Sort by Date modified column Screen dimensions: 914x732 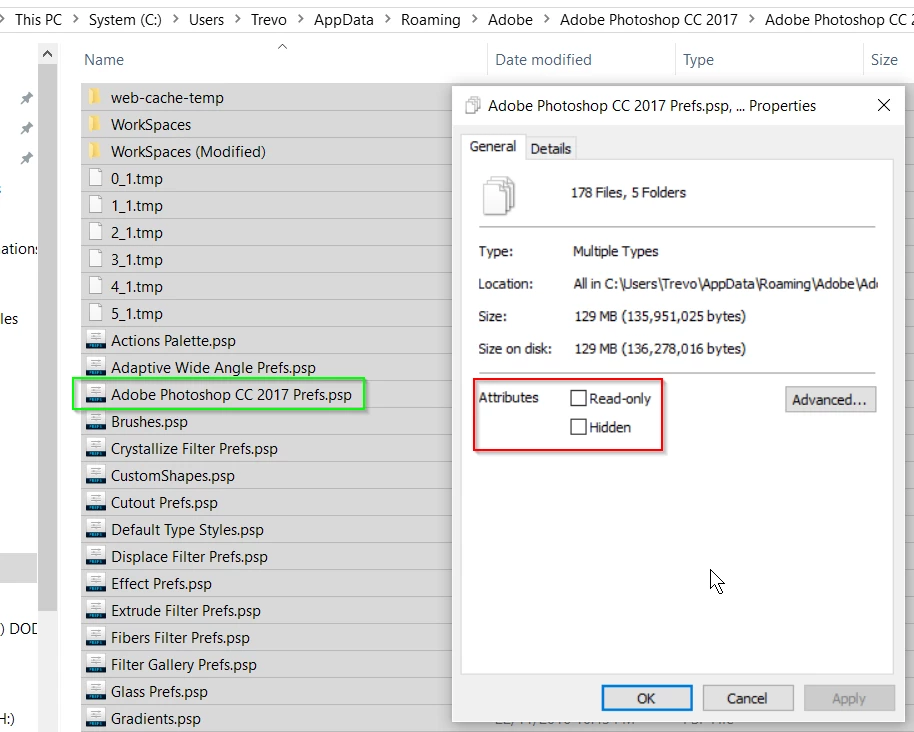pyautogui.click(x=543, y=59)
